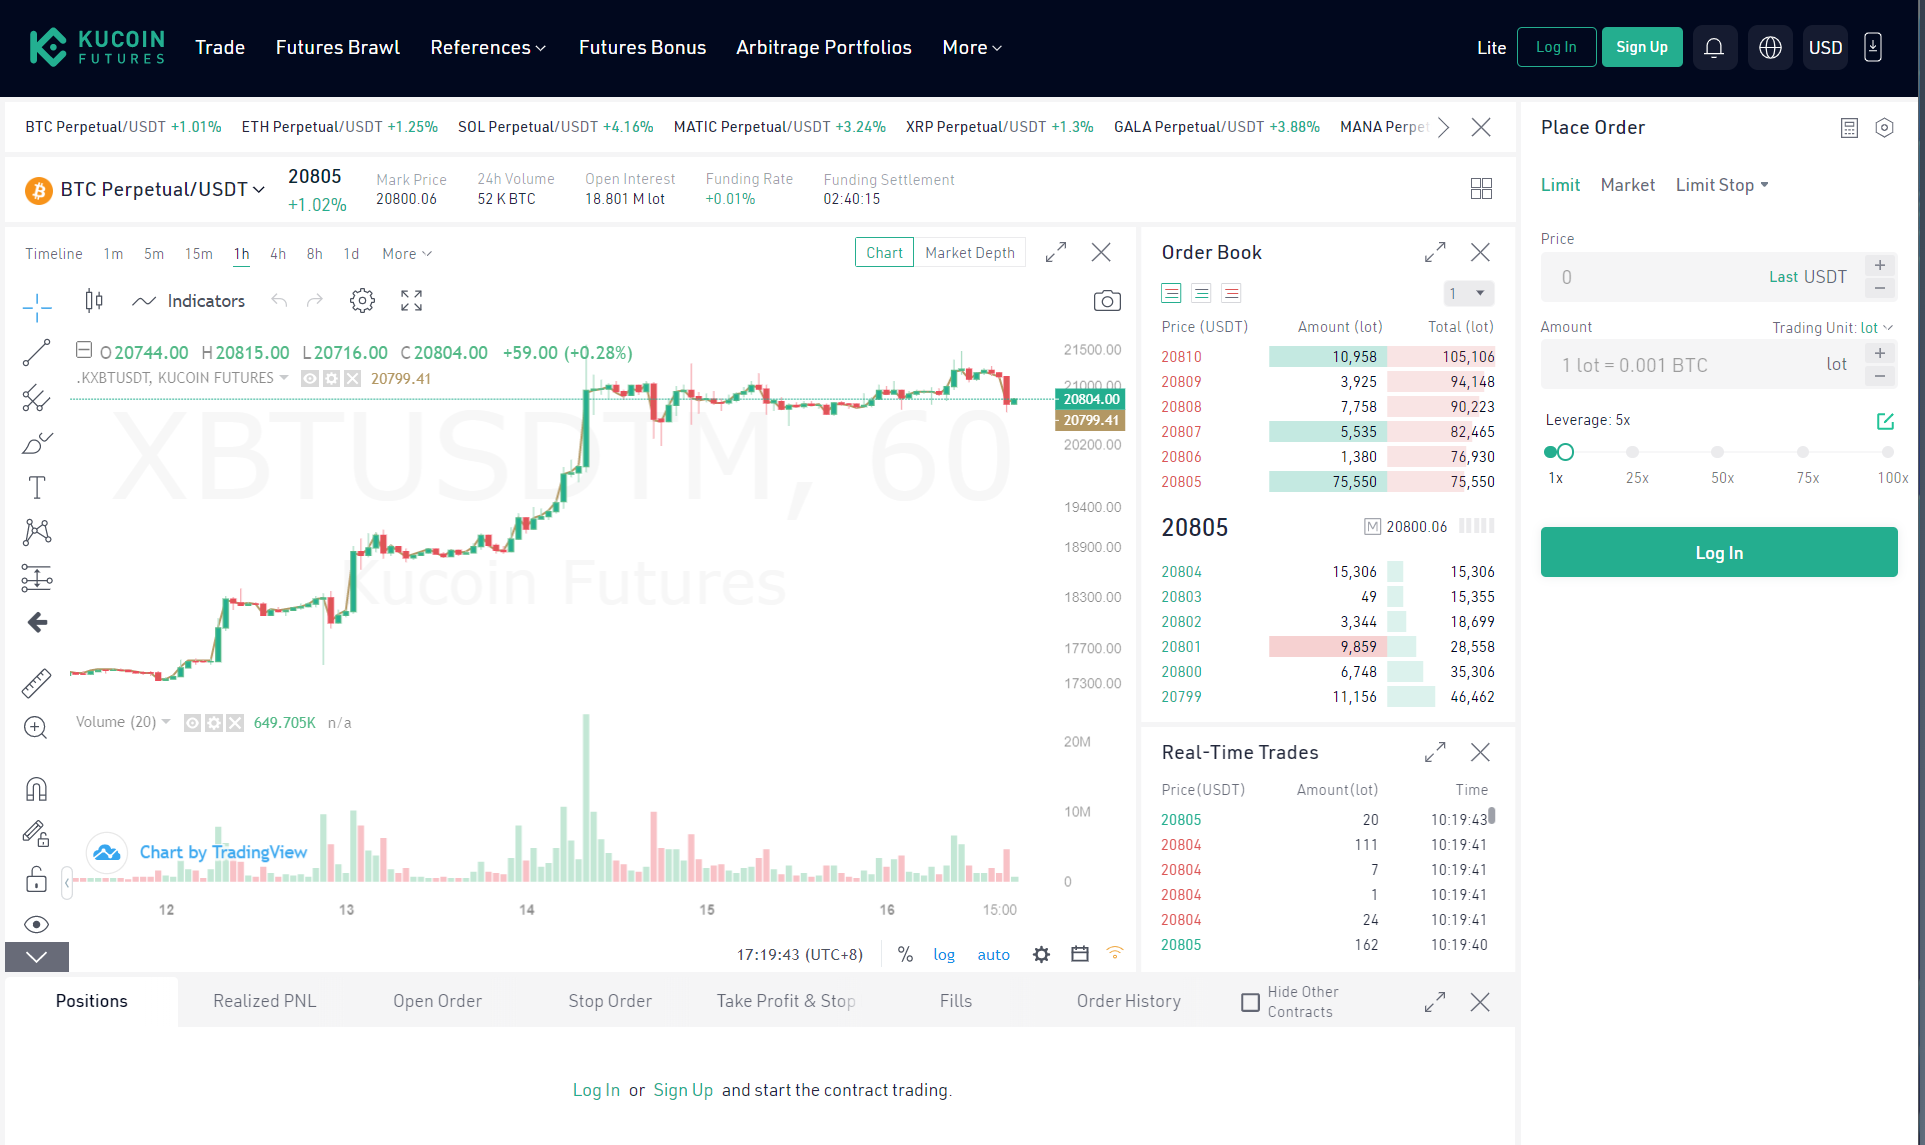Open the Limit Stop order type dropdown
The width and height of the screenshot is (1925, 1145).
click(1722, 185)
